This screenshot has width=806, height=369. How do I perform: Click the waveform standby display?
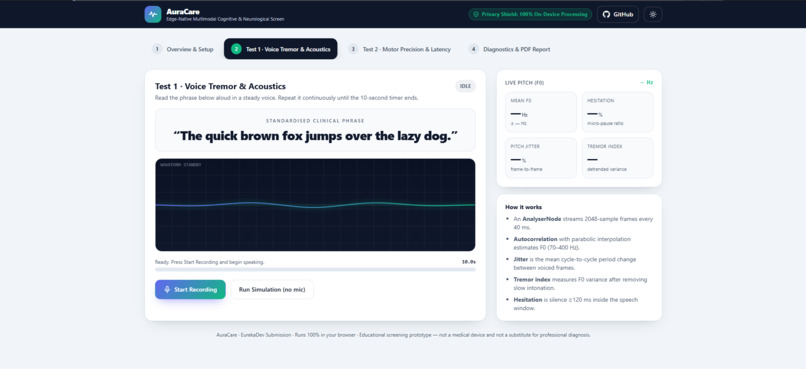tap(315, 205)
